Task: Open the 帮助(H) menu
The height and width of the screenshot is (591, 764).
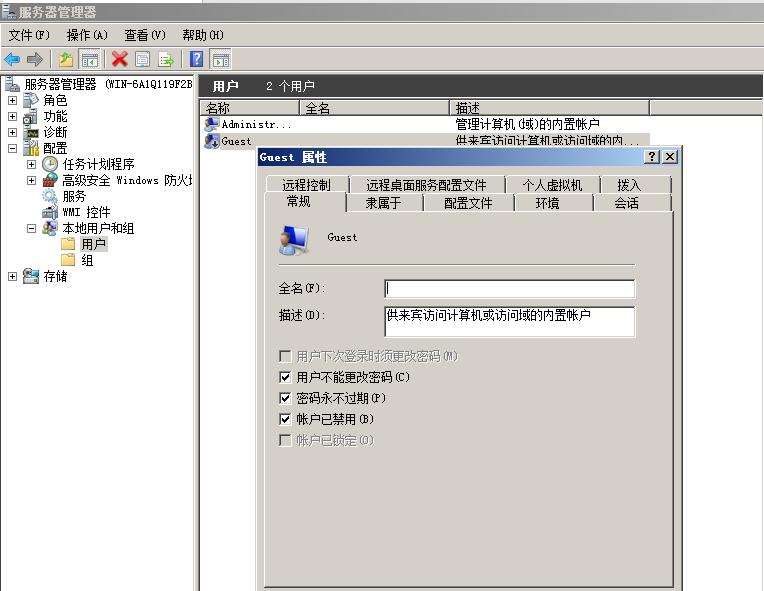Action: tap(203, 35)
